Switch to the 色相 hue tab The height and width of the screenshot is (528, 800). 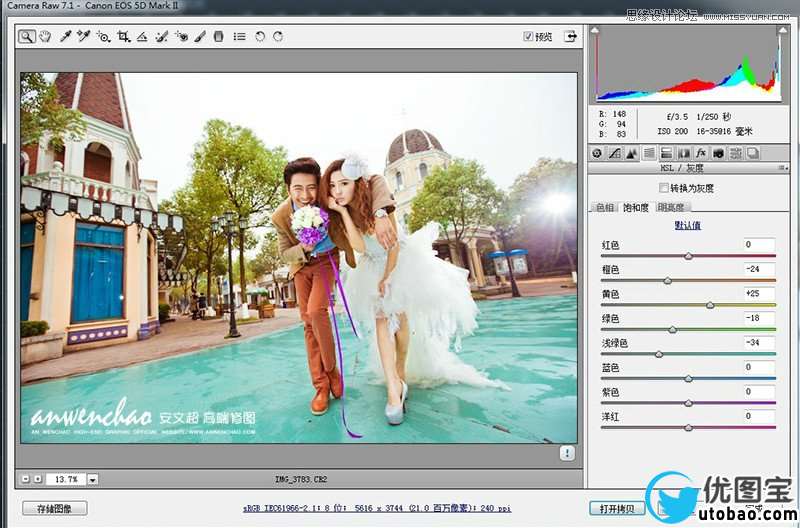(x=605, y=207)
